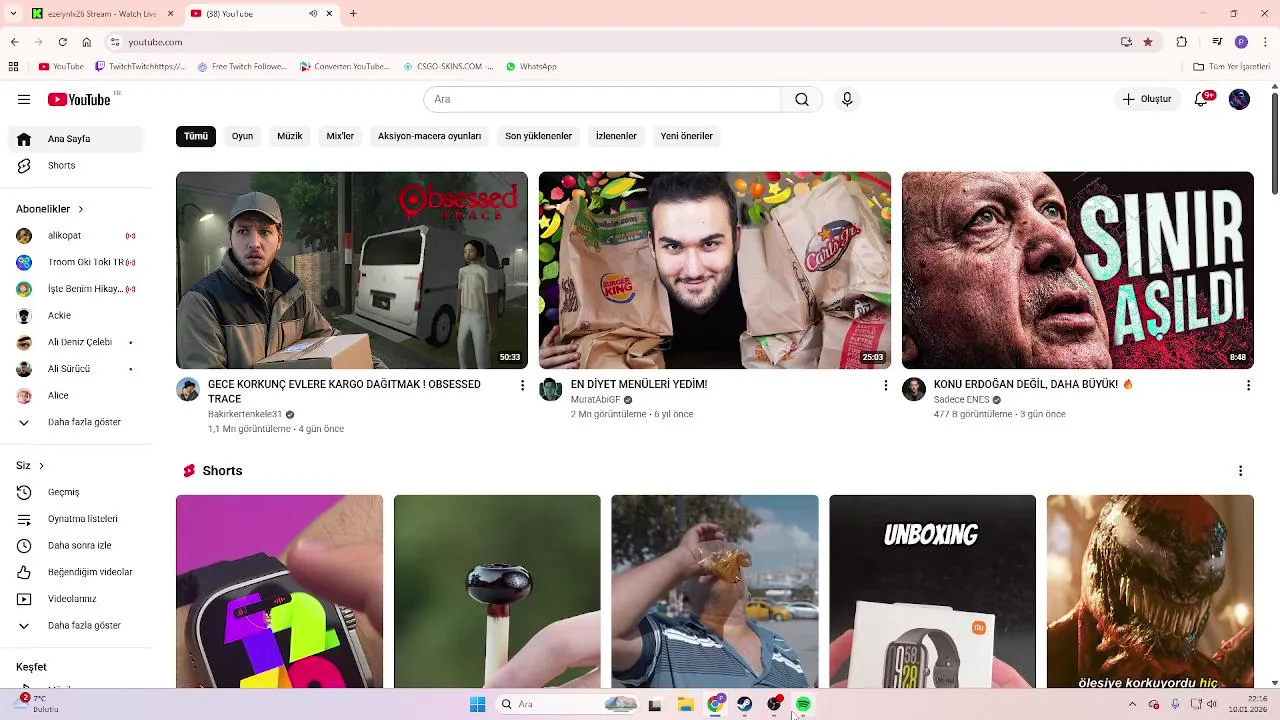The width and height of the screenshot is (1280, 720).
Task: Open YouTube notifications bell
Action: point(1202,99)
